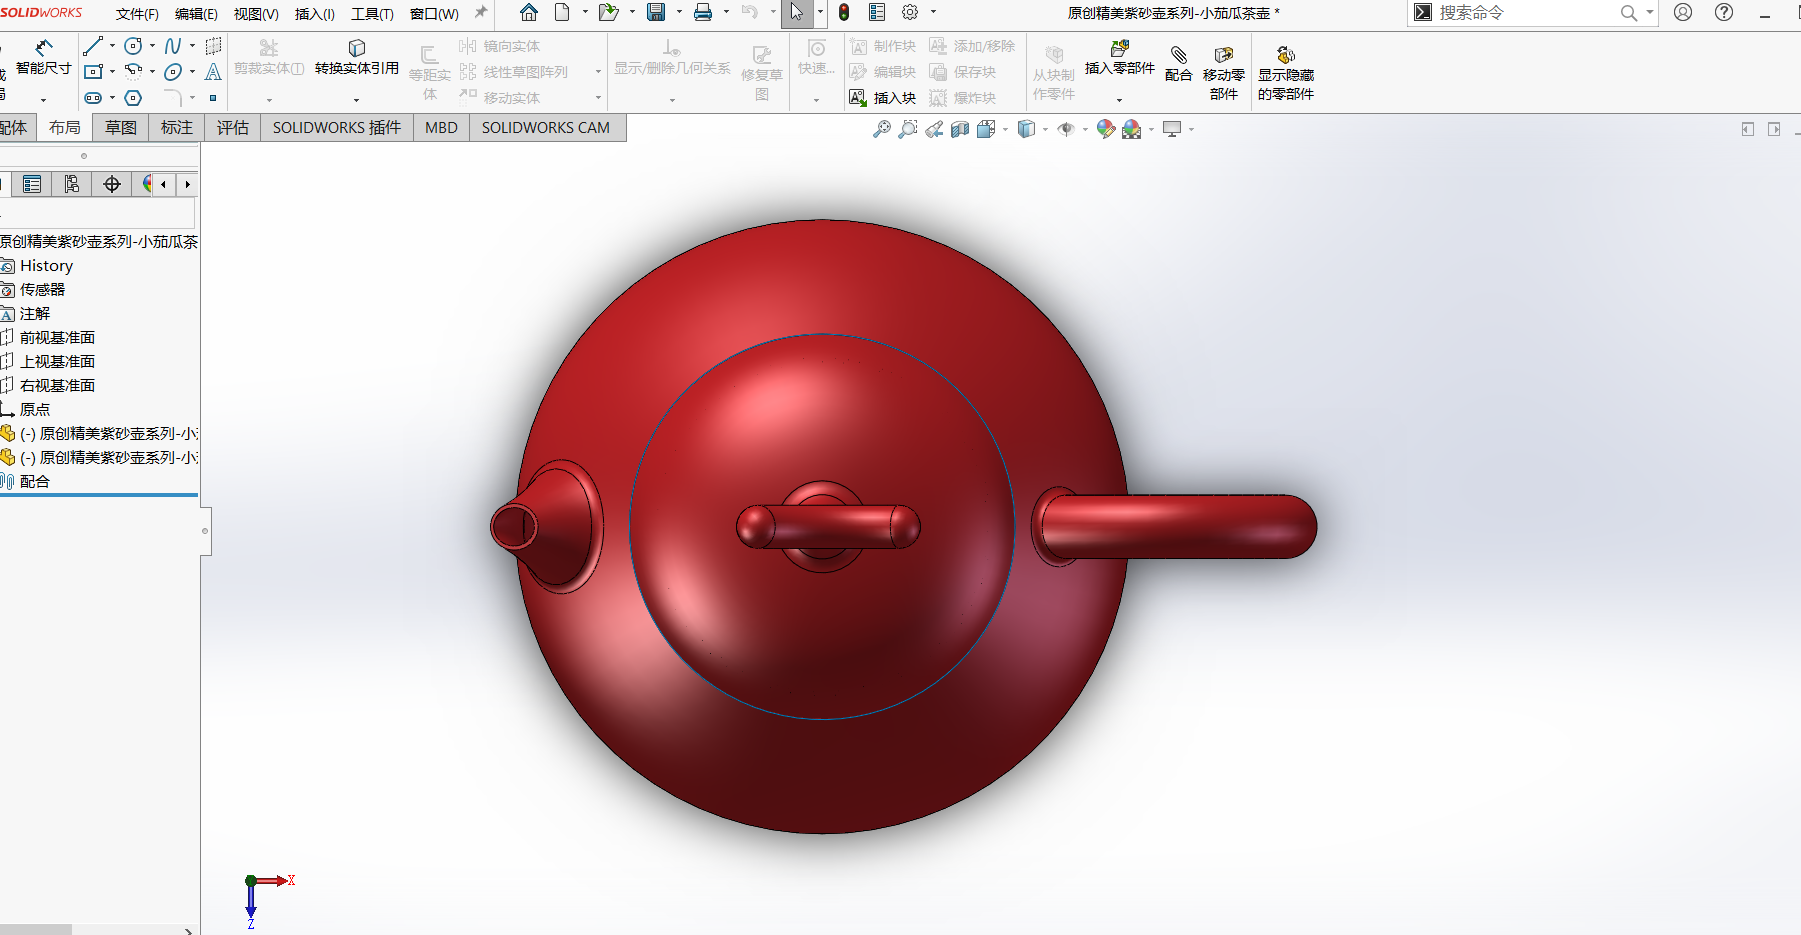Switch to the SOLIDWORKS CAM tab
The height and width of the screenshot is (935, 1801).
pyautogui.click(x=546, y=128)
